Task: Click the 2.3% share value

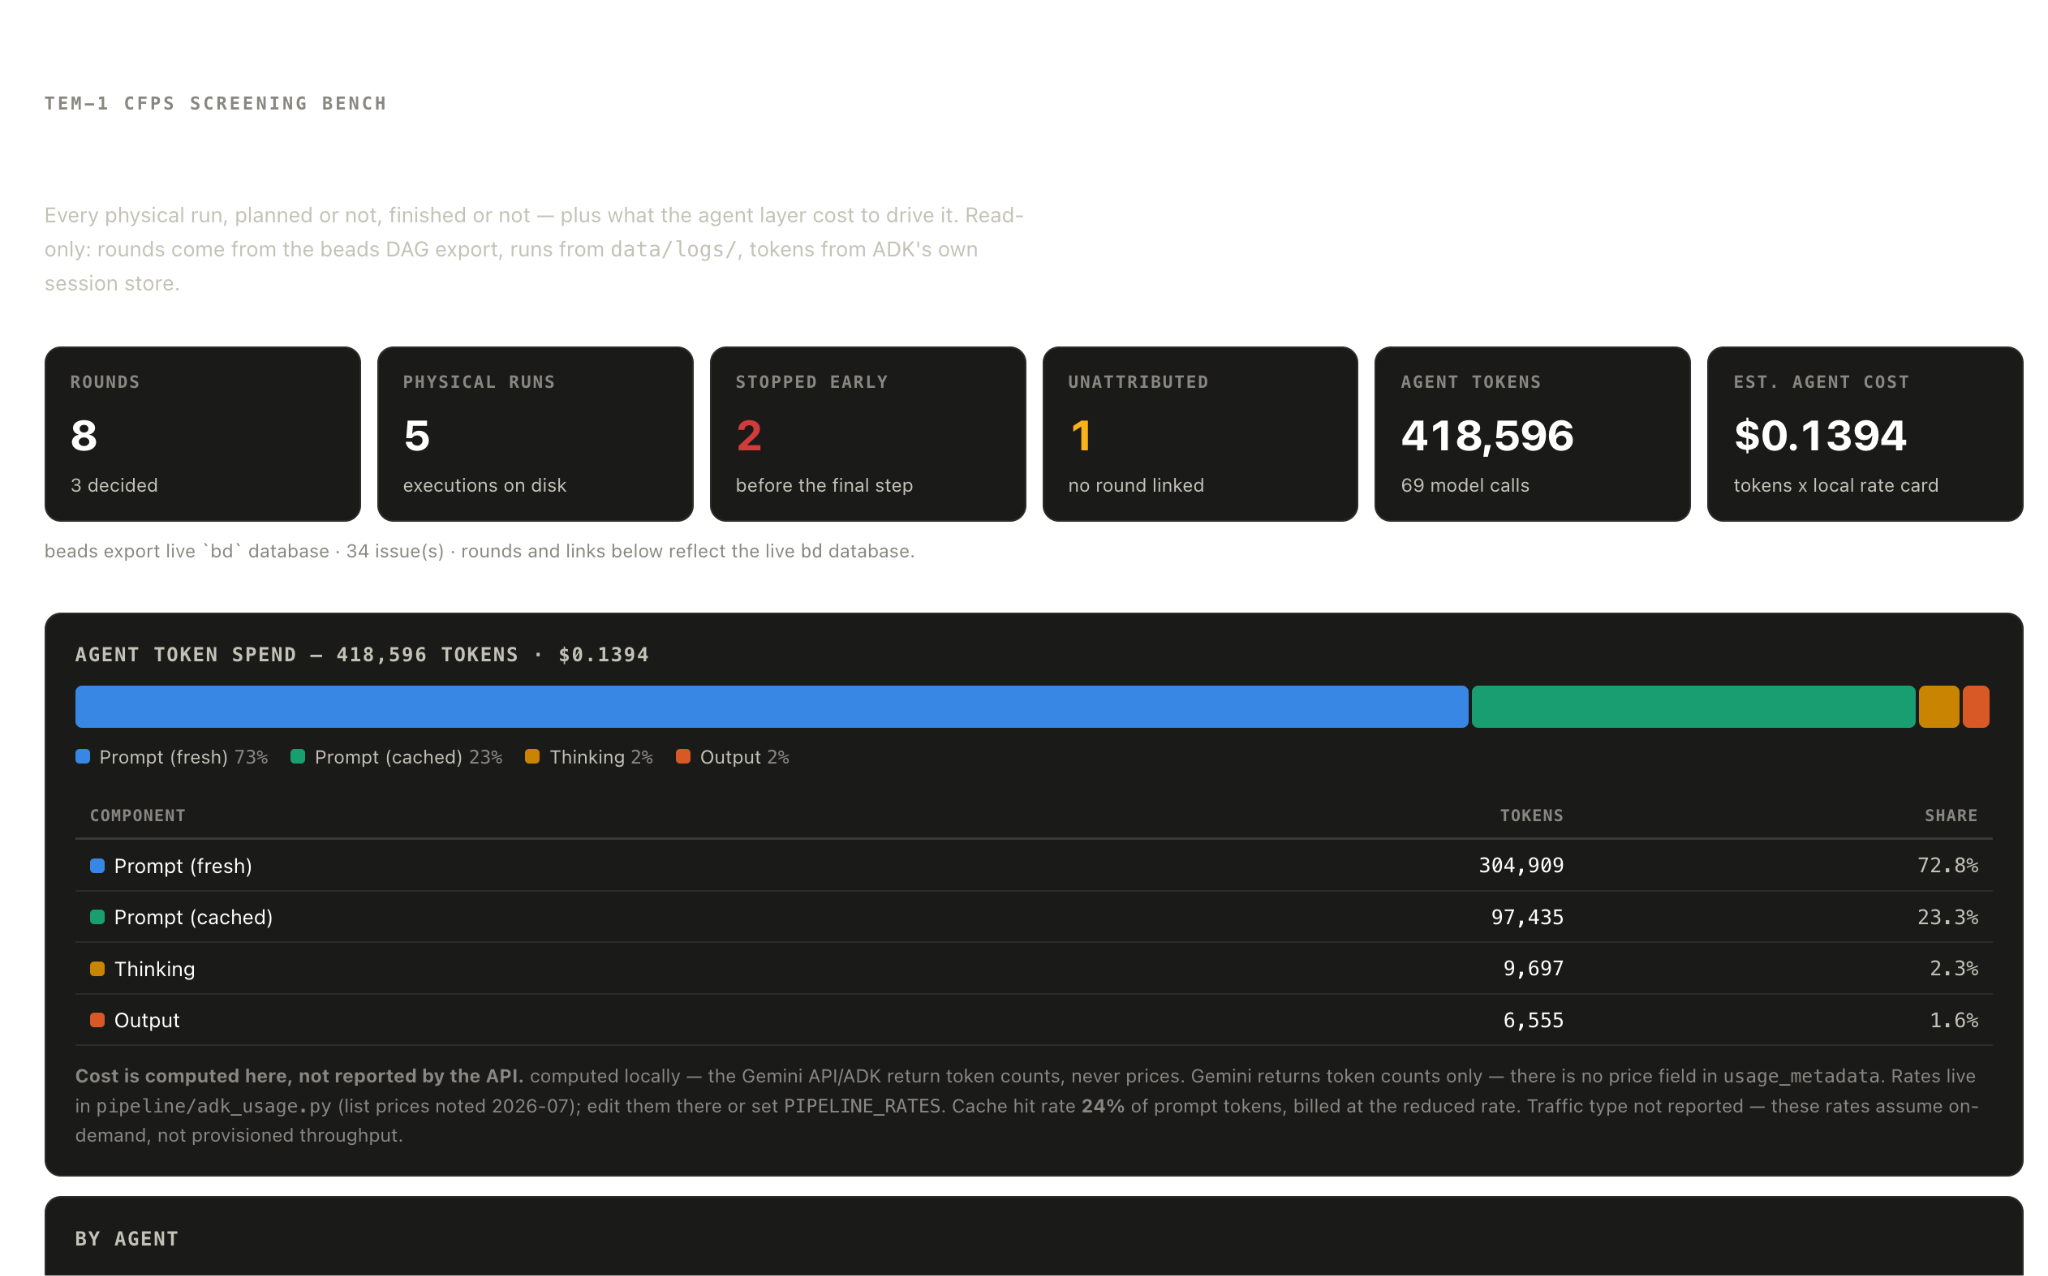Action: tap(1953, 968)
